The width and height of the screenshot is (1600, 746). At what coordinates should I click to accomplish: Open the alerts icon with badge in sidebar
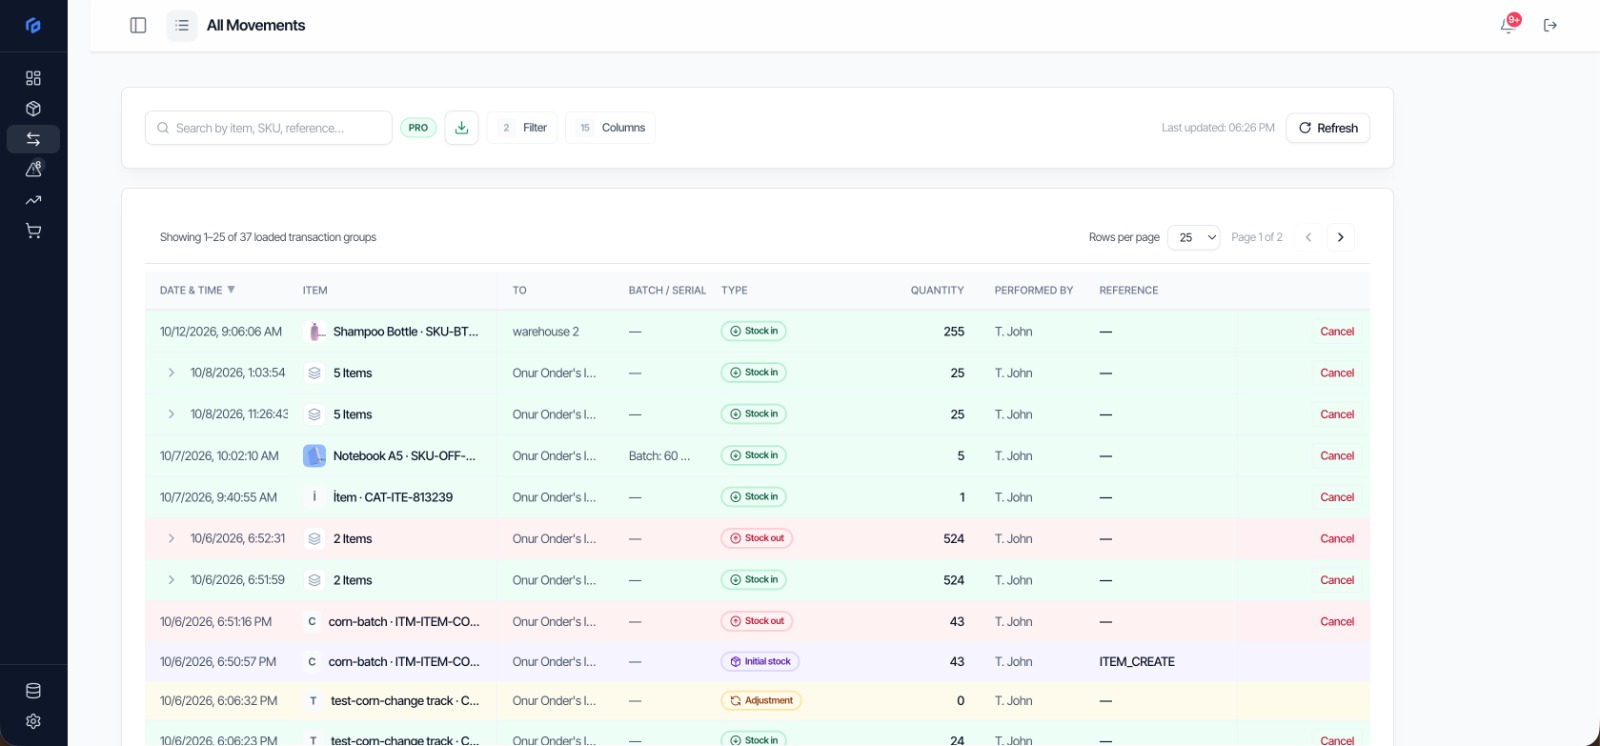tap(33, 169)
